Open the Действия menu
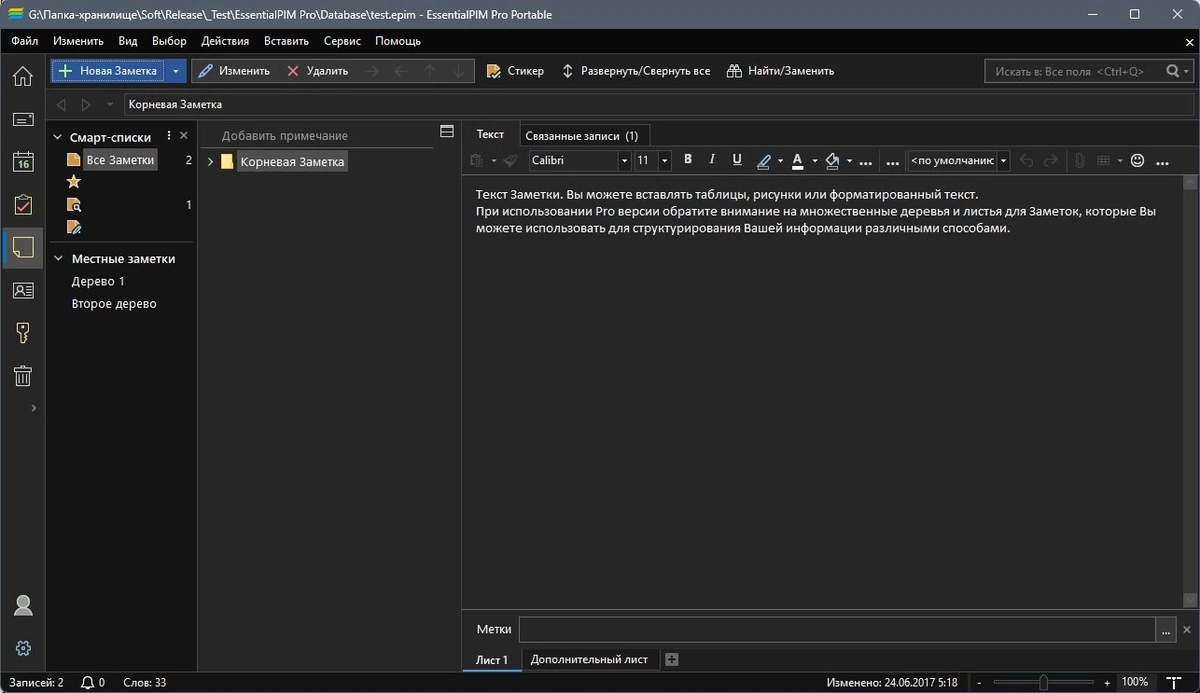Viewport: 1200px width, 693px height. (225, 41)
